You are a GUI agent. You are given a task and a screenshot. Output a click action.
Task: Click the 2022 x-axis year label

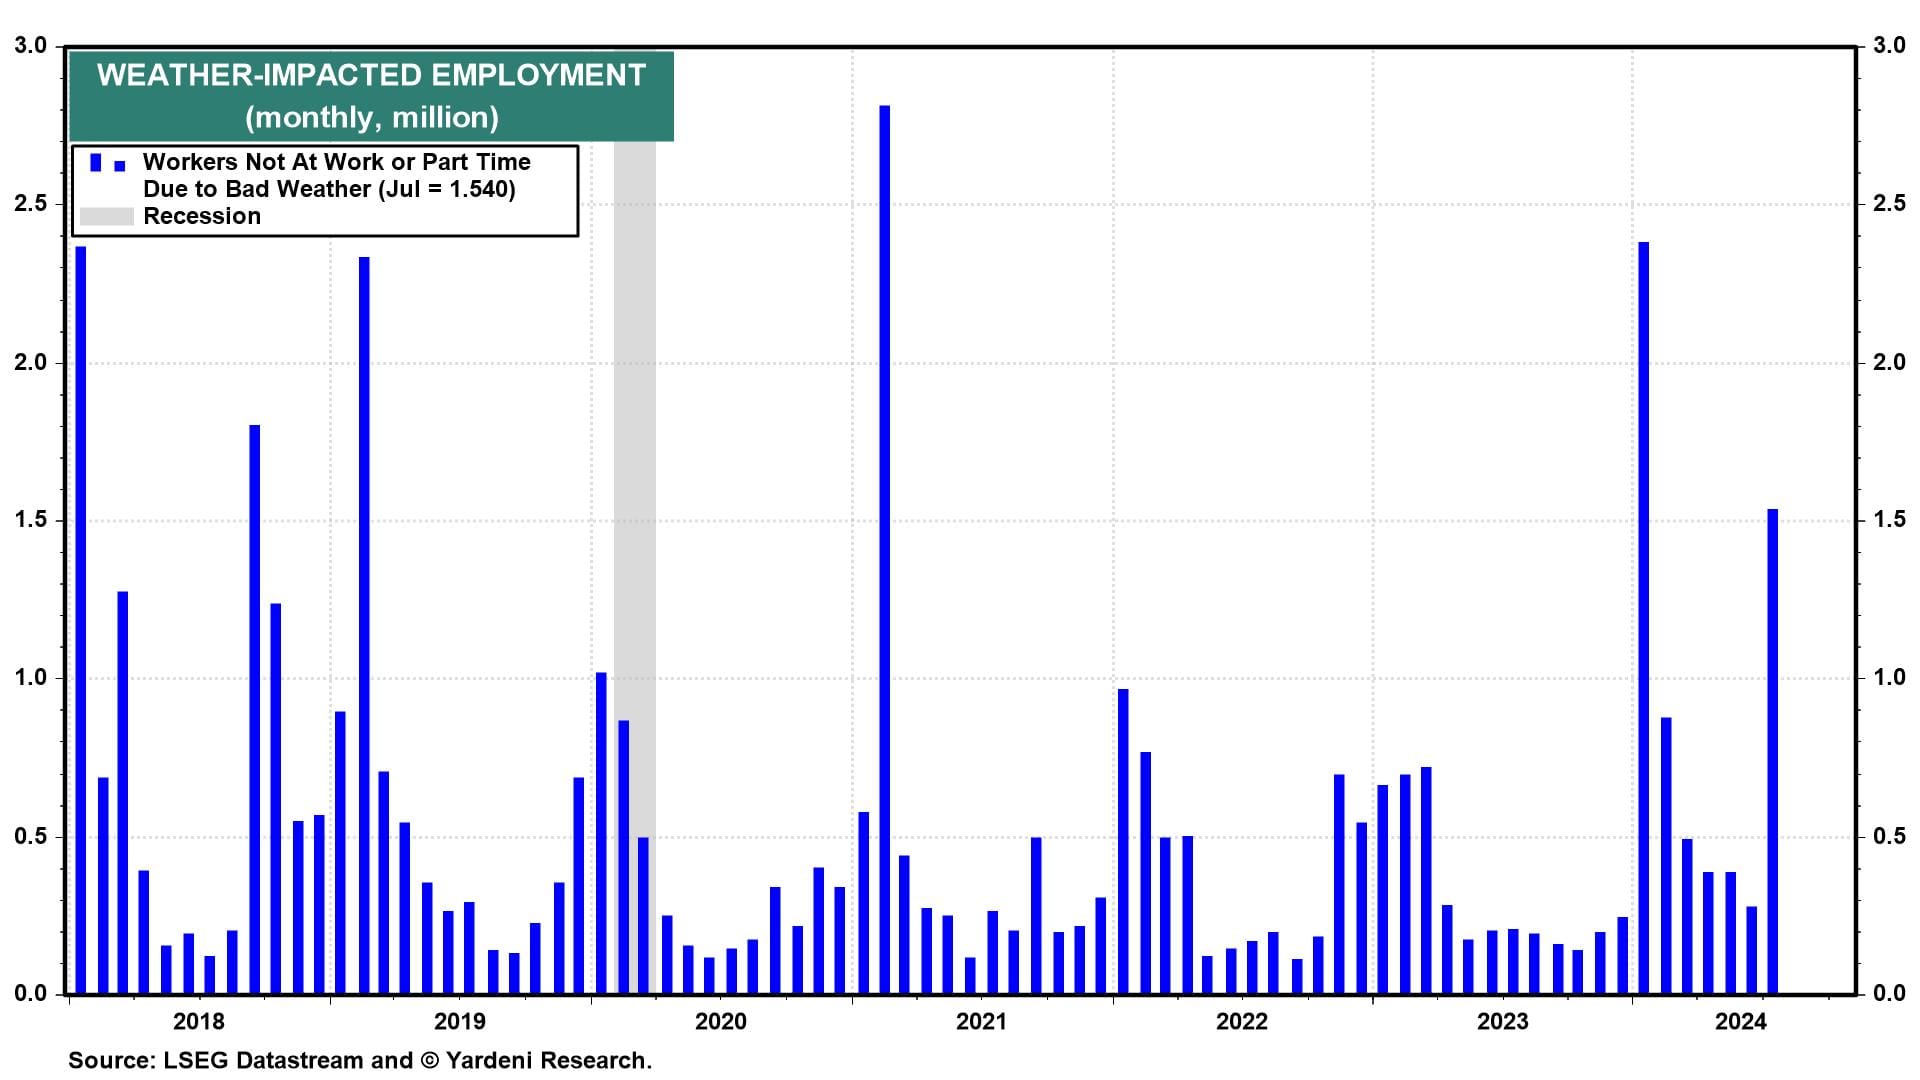click(x=1241, y=1021)
